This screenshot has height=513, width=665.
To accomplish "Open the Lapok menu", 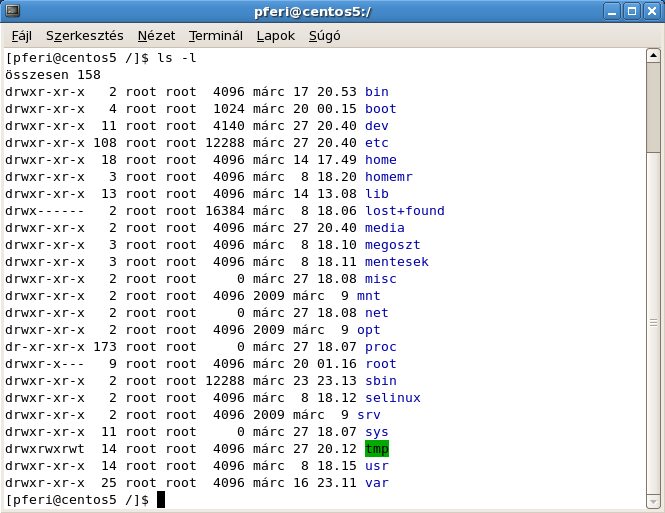I will click(x=276, y=36).
